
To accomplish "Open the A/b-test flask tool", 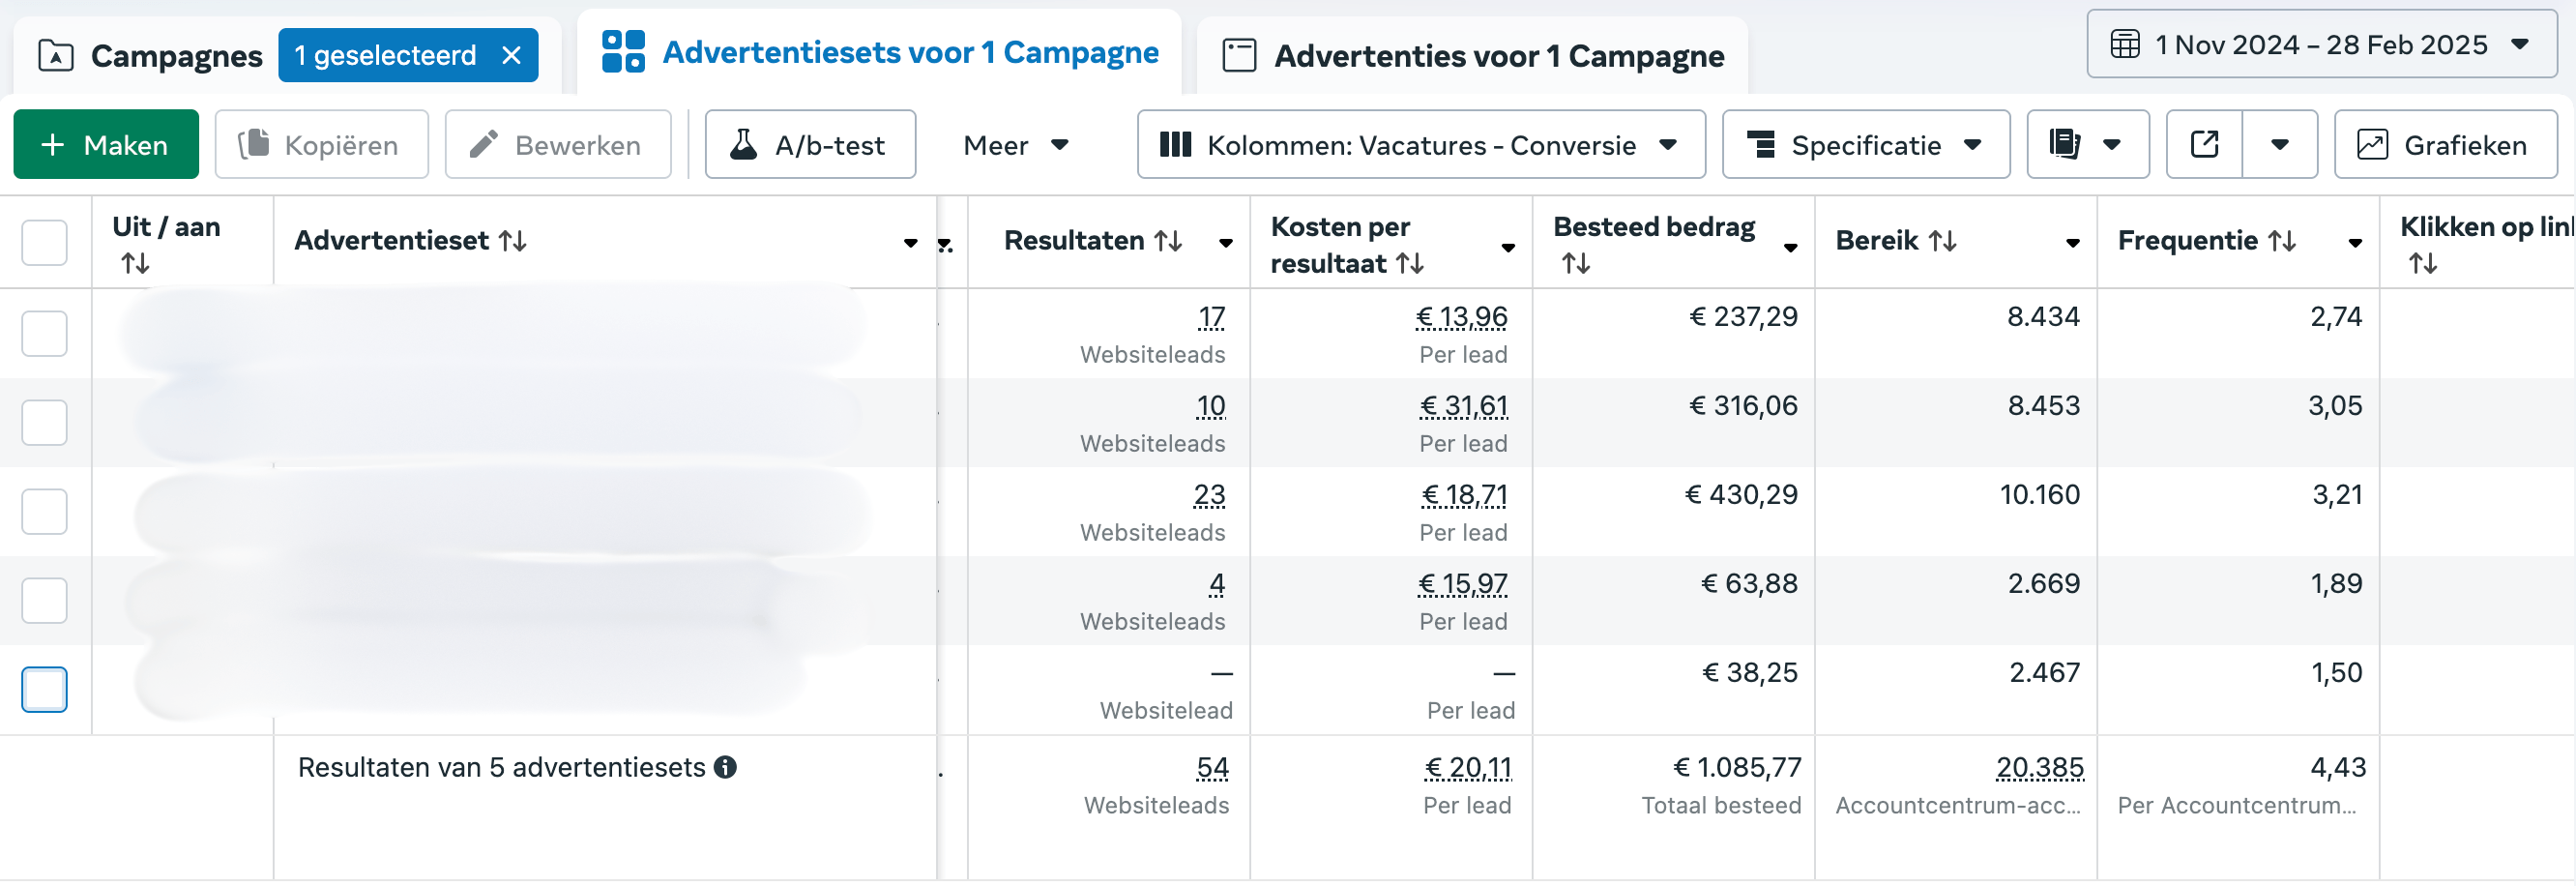I will [810, 145].
